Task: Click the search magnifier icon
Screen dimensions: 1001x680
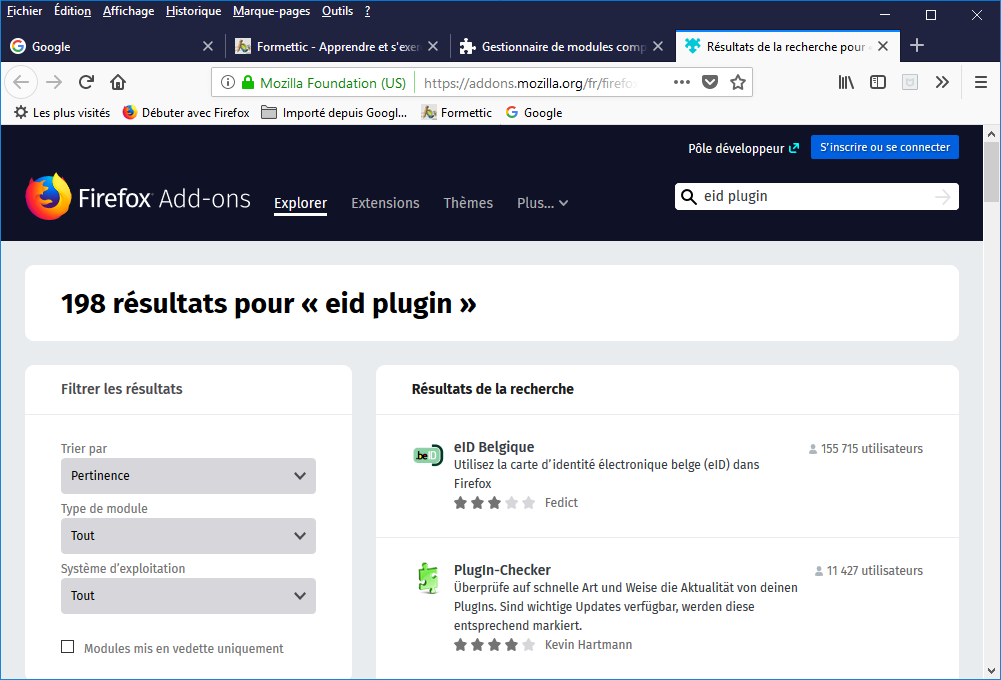Action: [x=689, y=197]
